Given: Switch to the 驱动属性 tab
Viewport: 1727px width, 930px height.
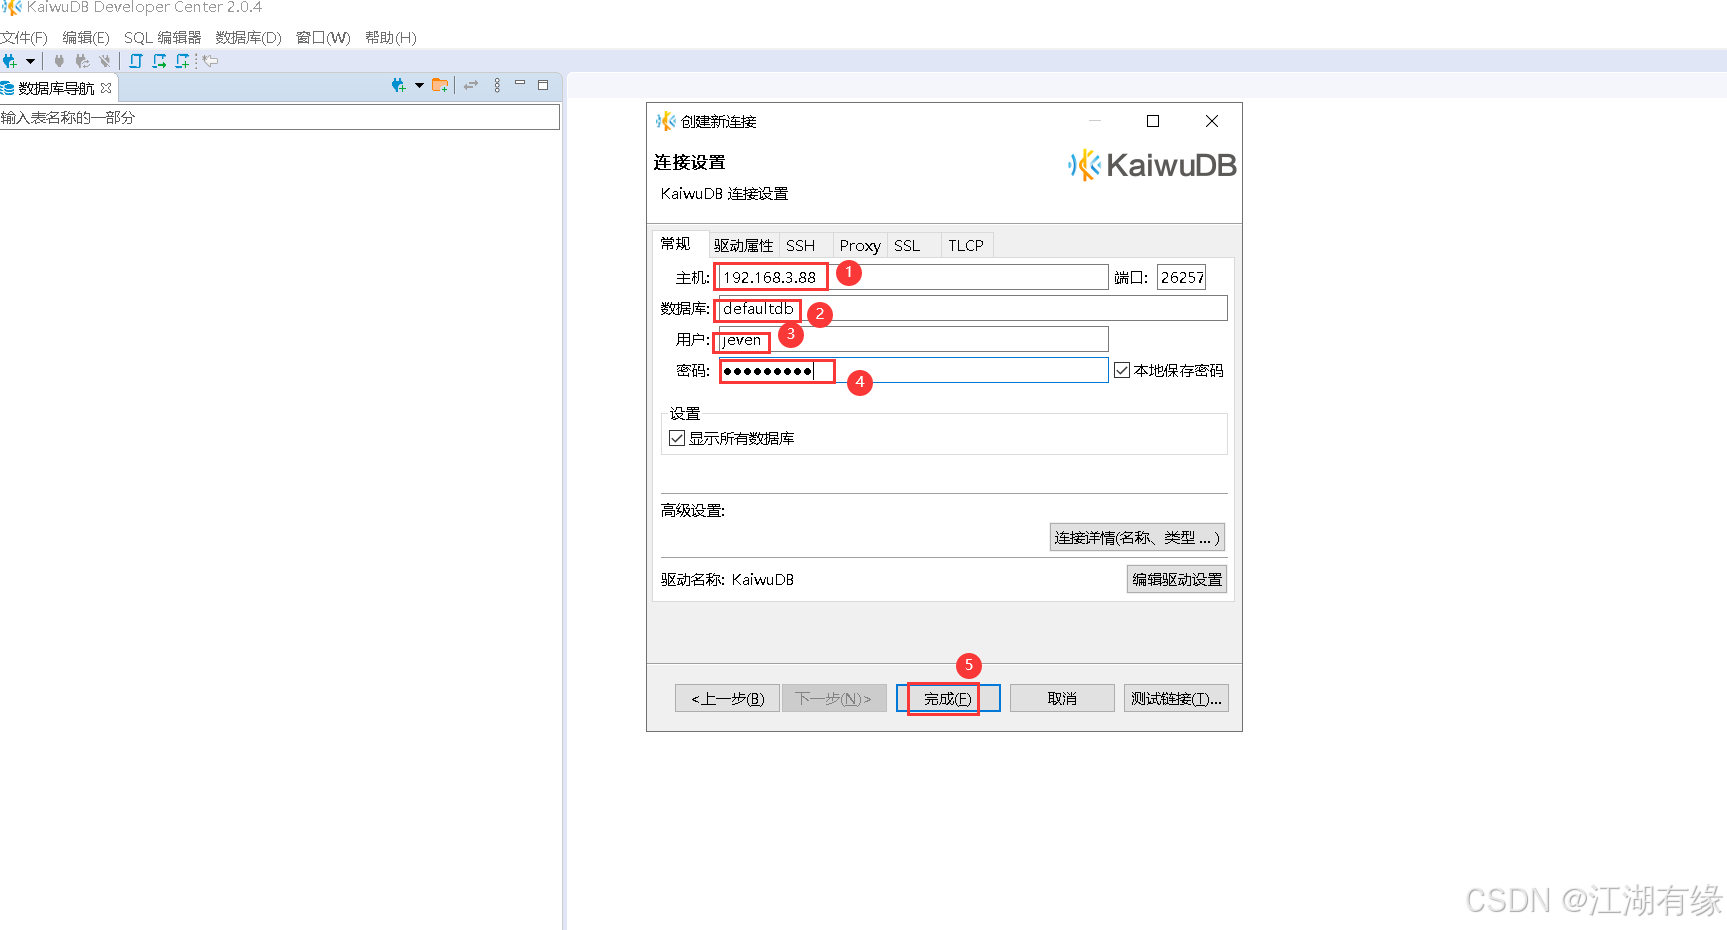Looking at the screenshot, I should coord(743,246).
